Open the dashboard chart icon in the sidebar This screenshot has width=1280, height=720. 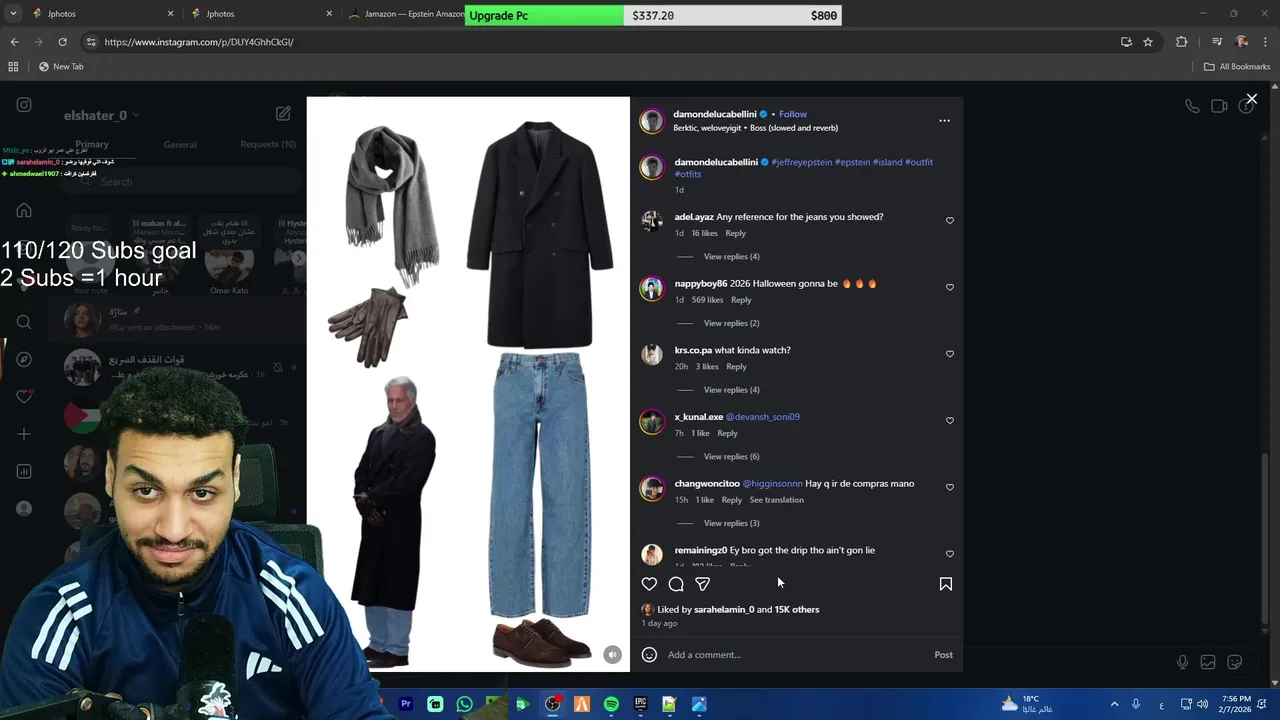(24, 471)
